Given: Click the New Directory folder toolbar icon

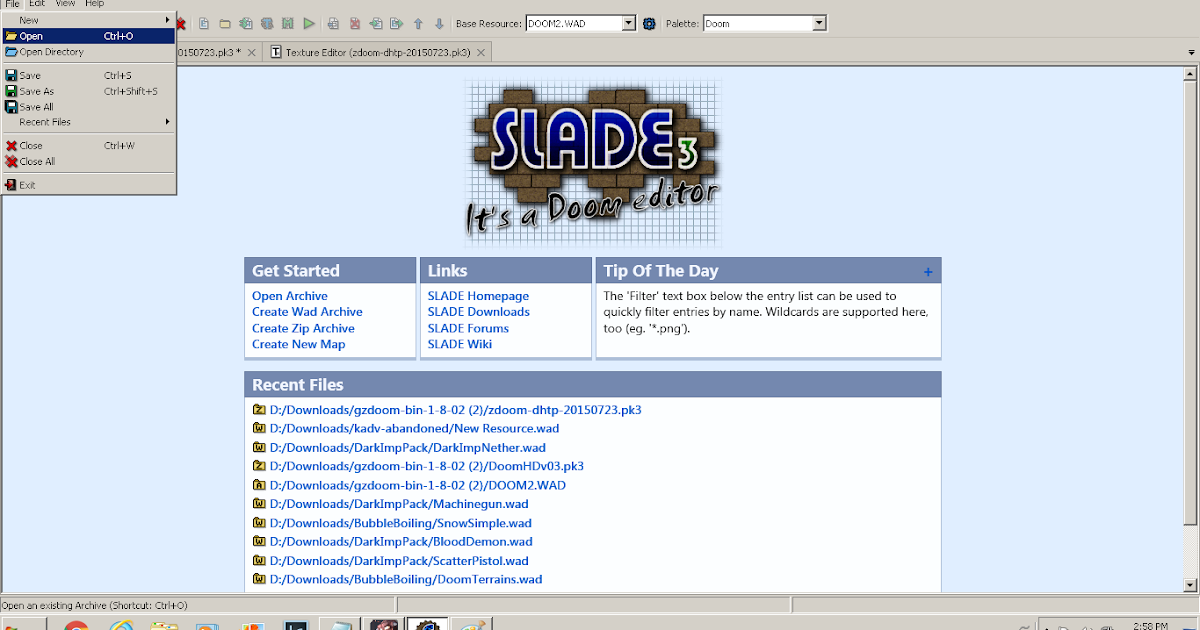Looking at the screenshot, I should [224, 23].
